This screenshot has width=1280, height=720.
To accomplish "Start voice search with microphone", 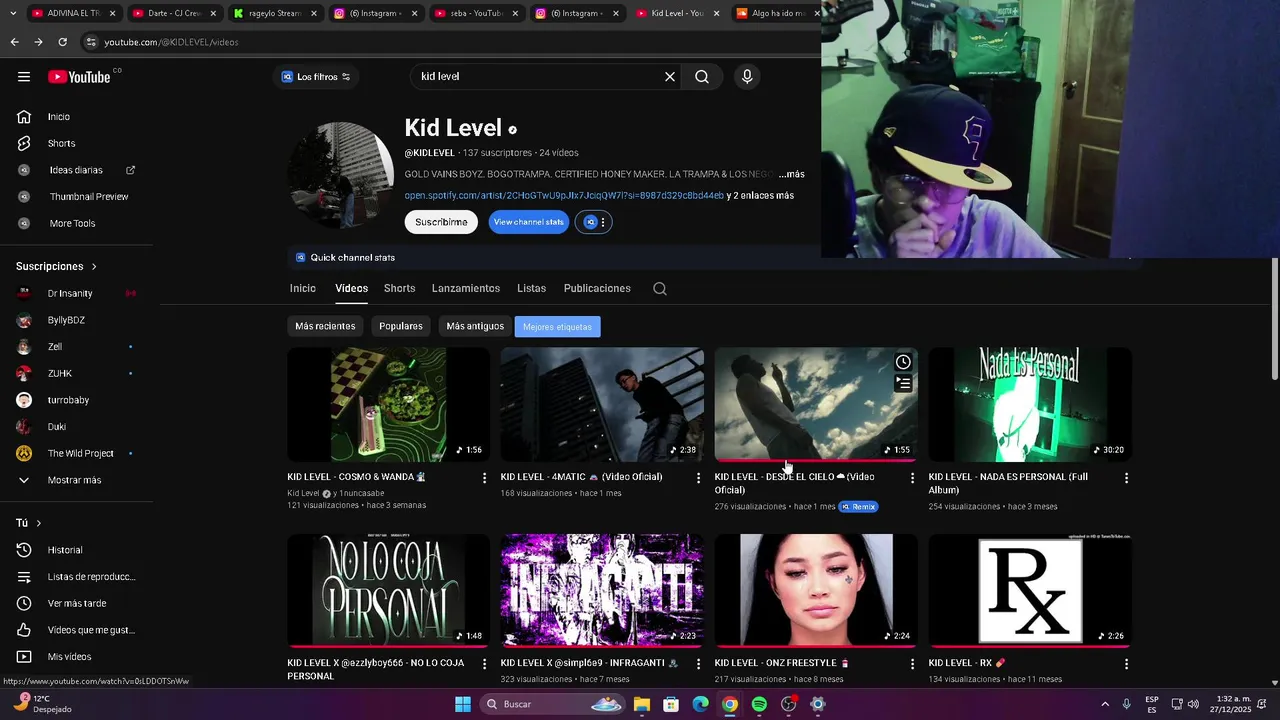I will pos(747,77).
